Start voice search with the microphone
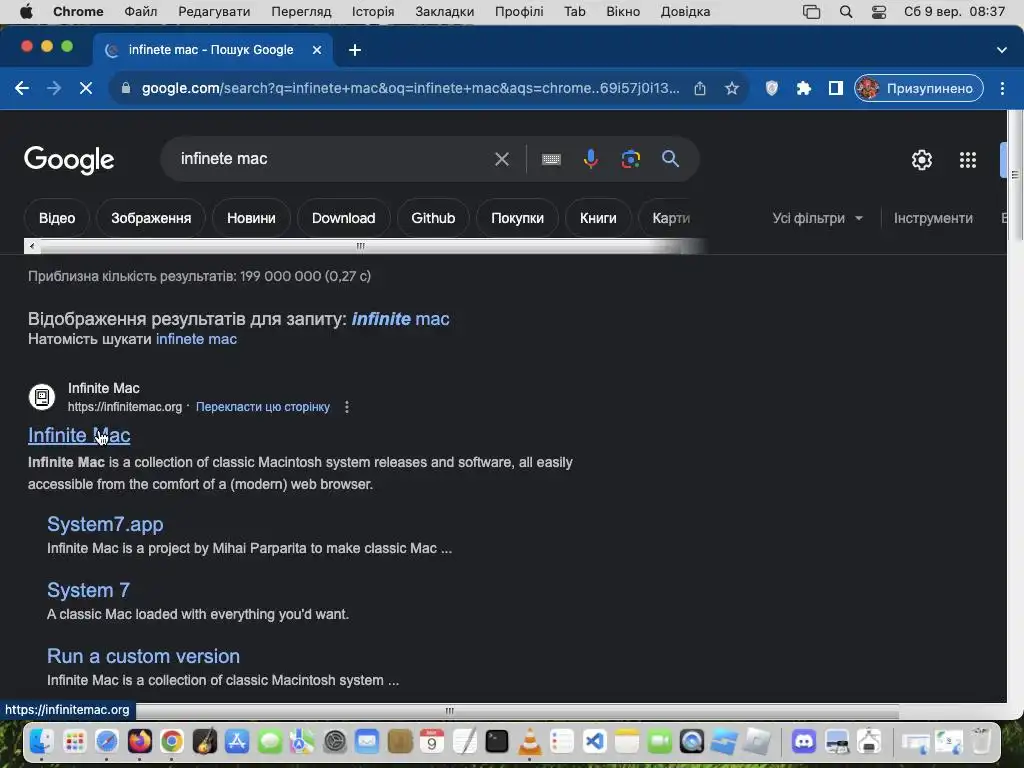The height and width of the screenshot is (768, 1024). pyautogui.click(x=590, y=159)
